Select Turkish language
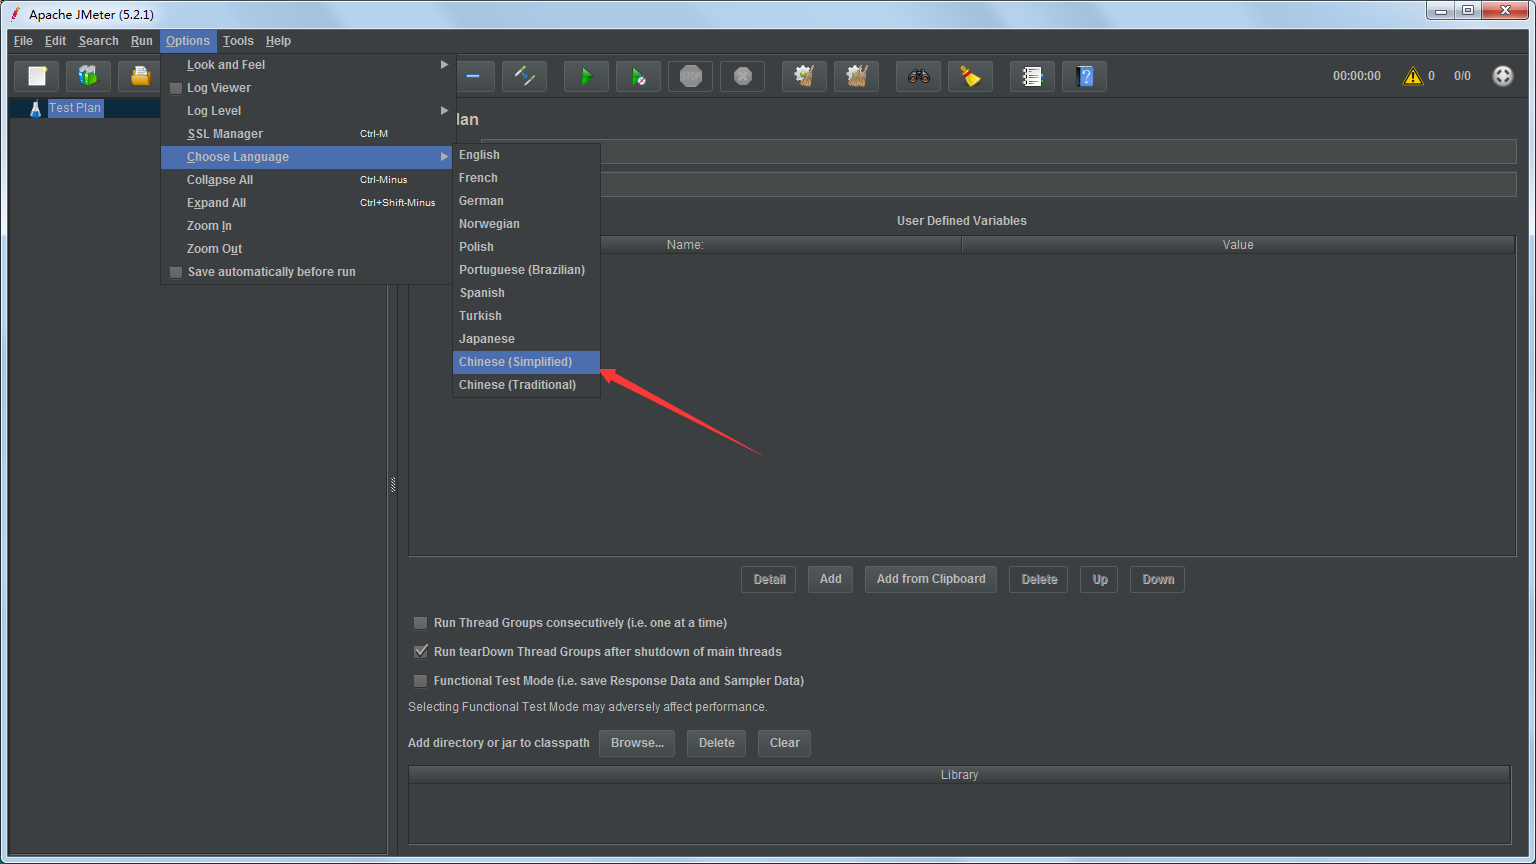1536x864 pixels. 526,316
